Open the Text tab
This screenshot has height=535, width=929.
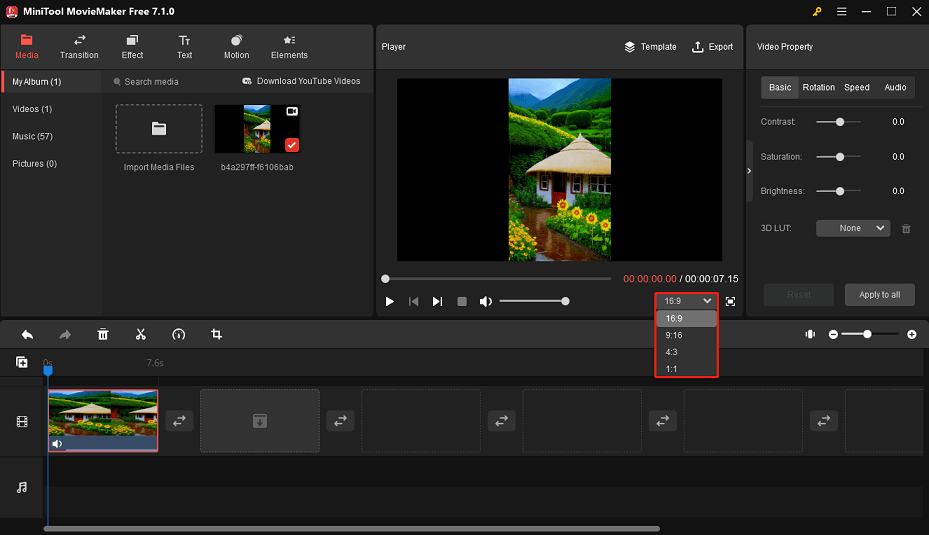(x=184, y=47)
